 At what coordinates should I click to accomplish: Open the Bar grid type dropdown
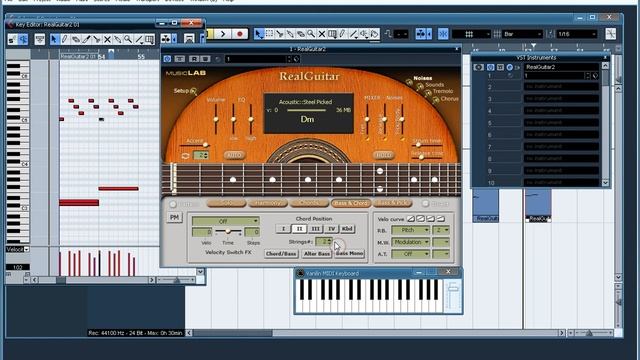[x=522, y=34]
